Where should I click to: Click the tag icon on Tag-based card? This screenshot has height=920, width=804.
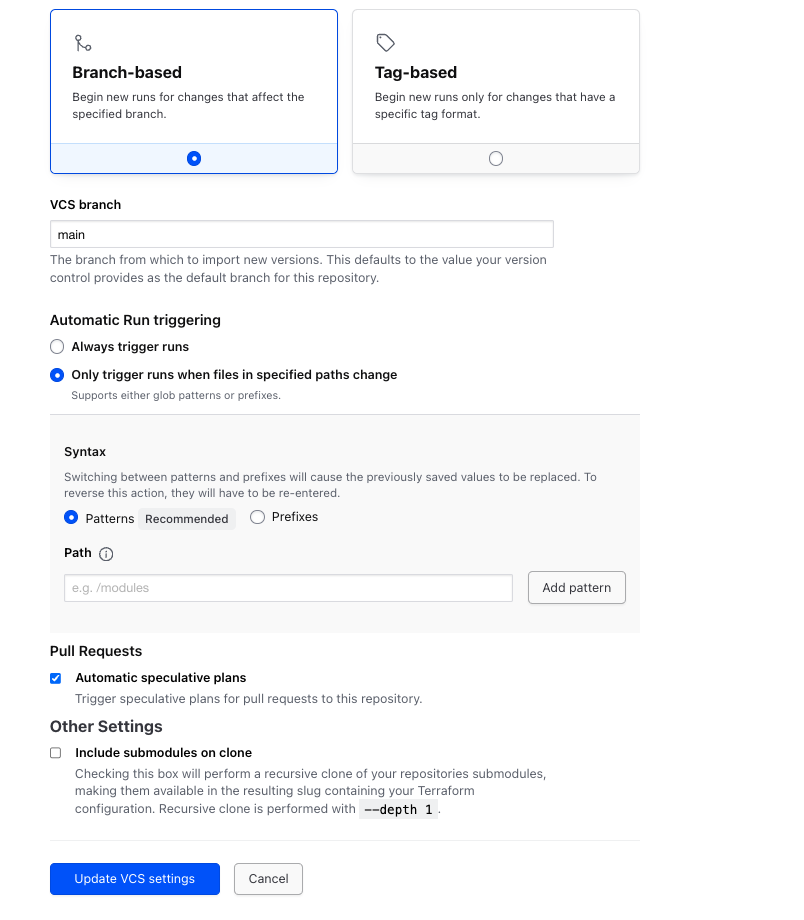385,42
